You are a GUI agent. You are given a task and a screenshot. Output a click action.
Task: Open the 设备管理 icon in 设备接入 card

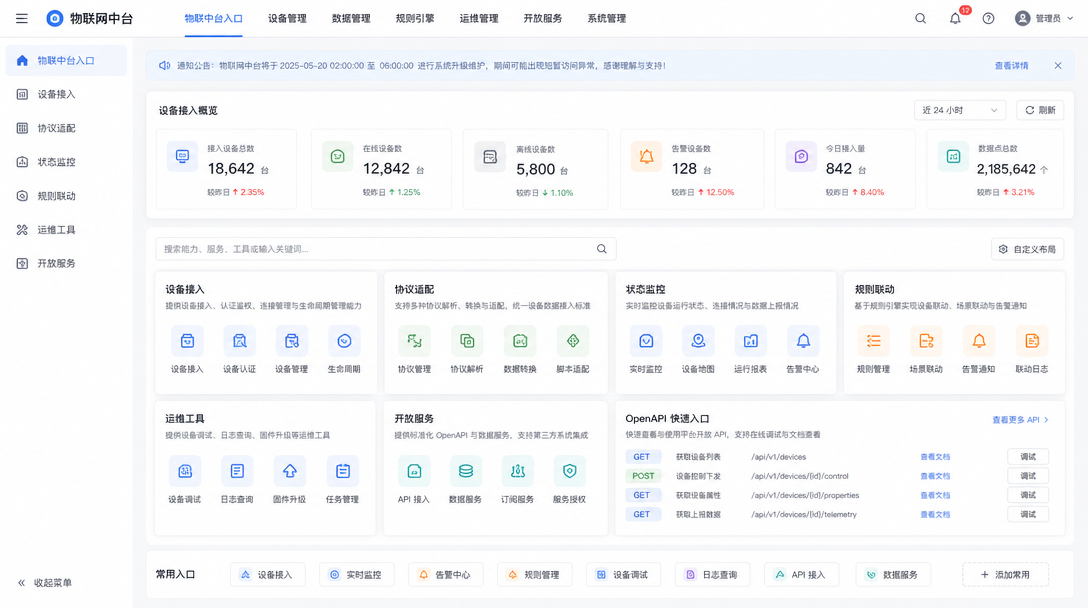click(291, 341)
